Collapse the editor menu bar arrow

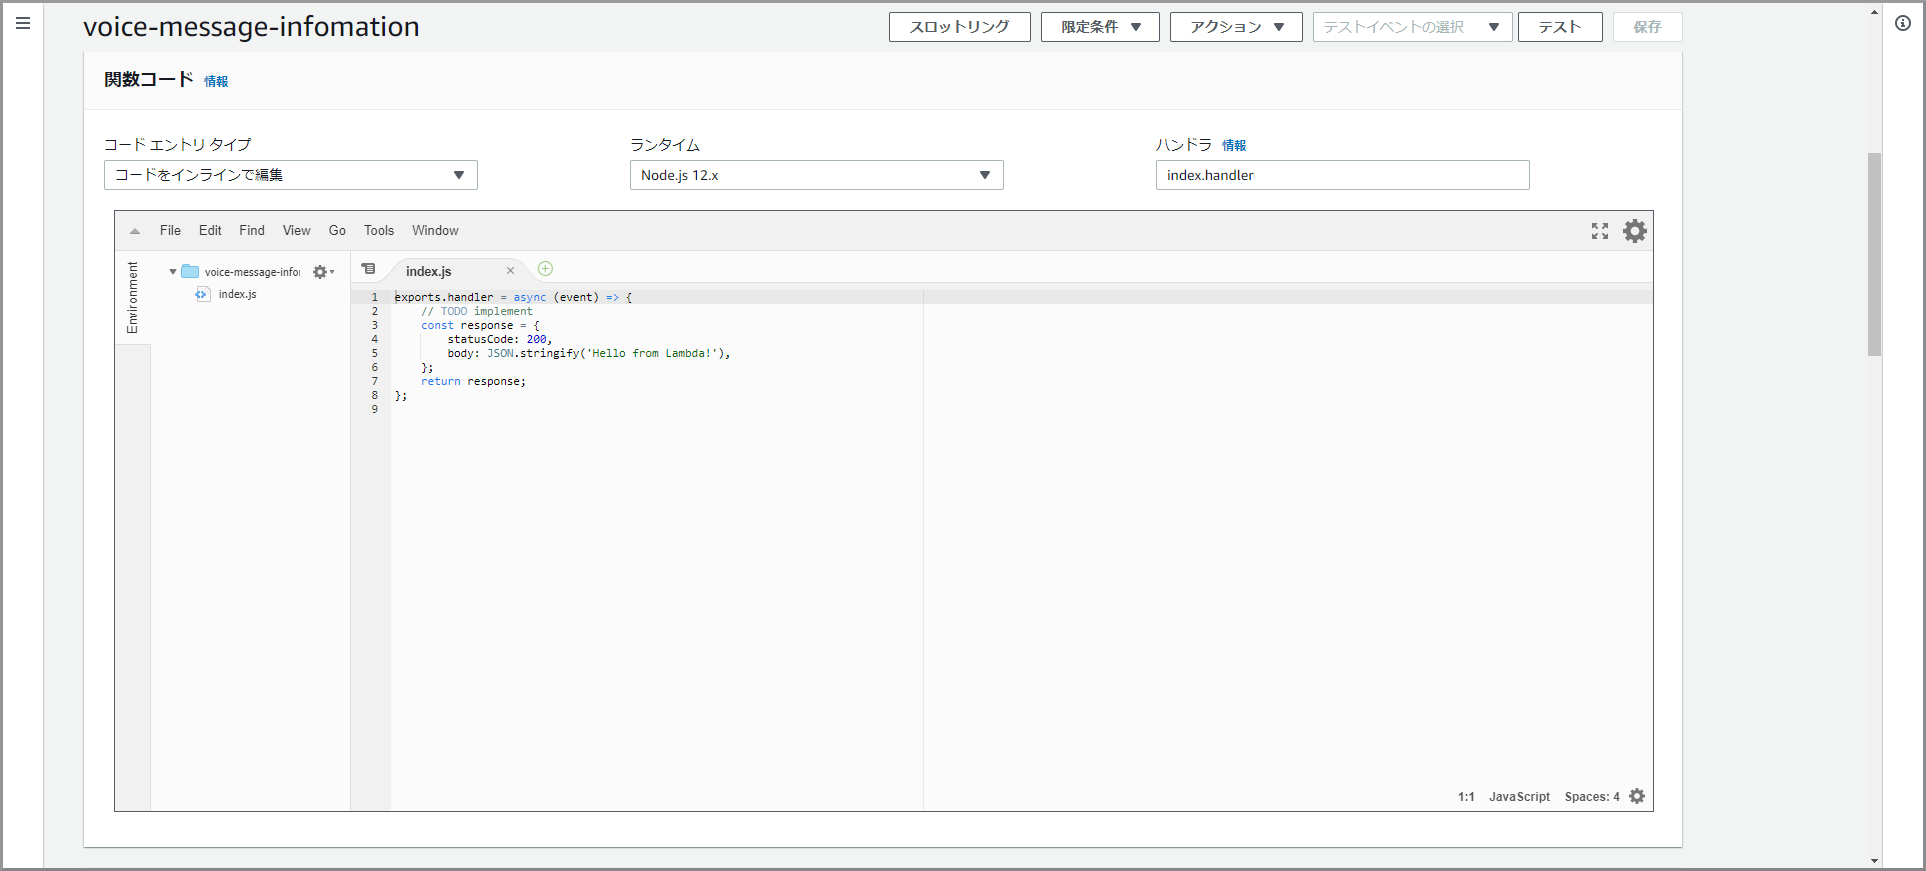tap(135, 231)
